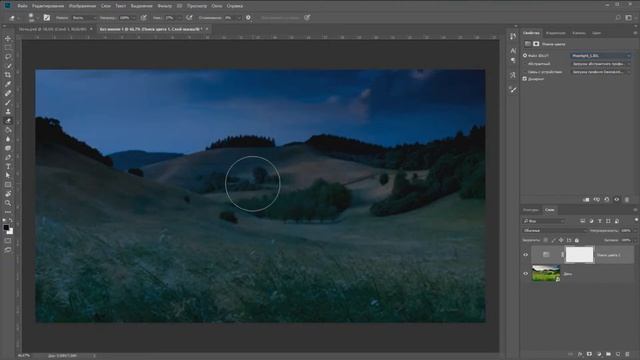Toggle airbrush mode in options bar
The image size is (640, 360).
click(x=189, y=18)
